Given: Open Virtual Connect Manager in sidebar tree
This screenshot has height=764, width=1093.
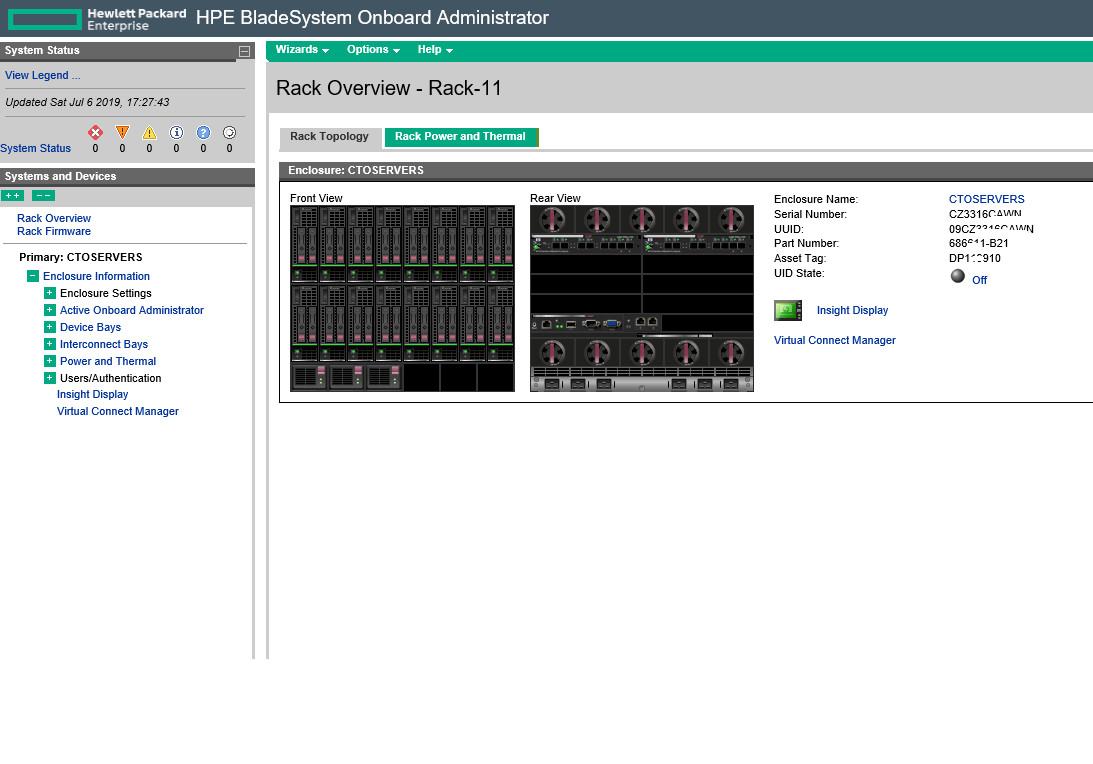Looking at the screenshot, I should (x=118, y=411).
